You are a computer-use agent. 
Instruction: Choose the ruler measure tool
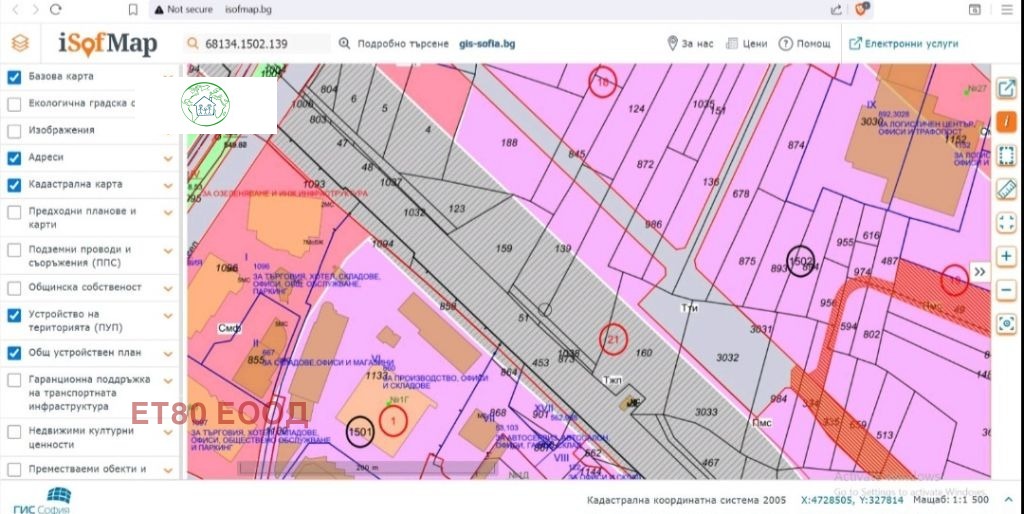click(x=1006, y=189)
